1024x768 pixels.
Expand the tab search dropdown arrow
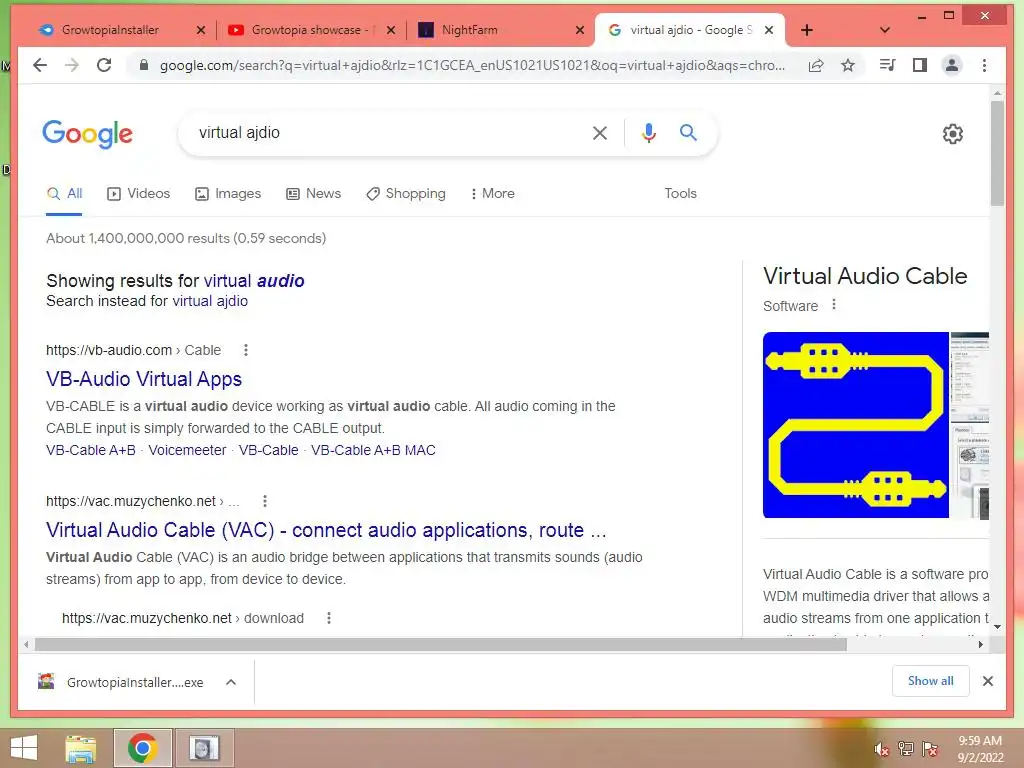(885, 30)
